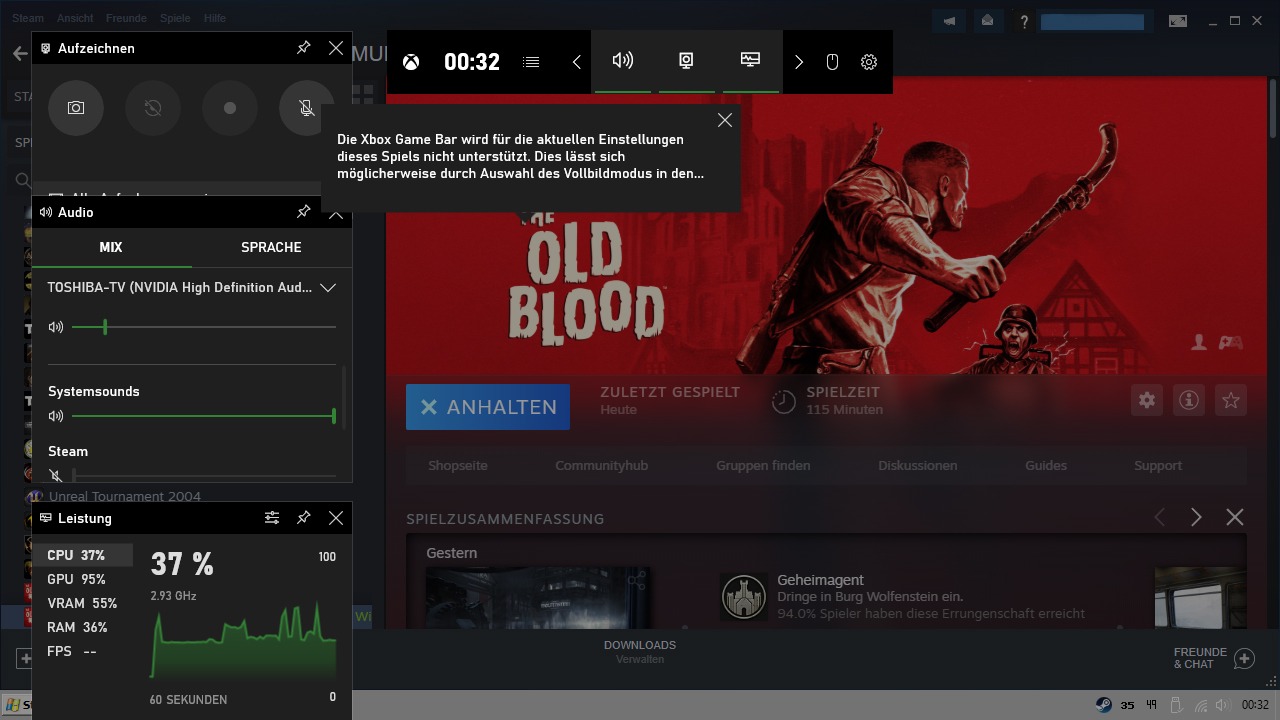Open the Freunde menu
1280x720 pixels.
pos(126,18)
